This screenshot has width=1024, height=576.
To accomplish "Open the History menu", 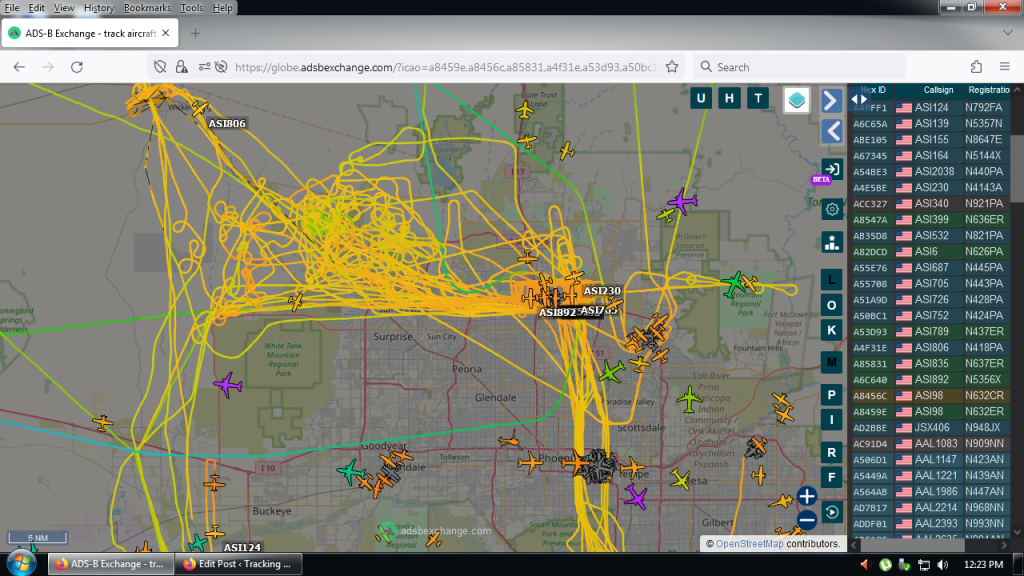I will [99, 8].
